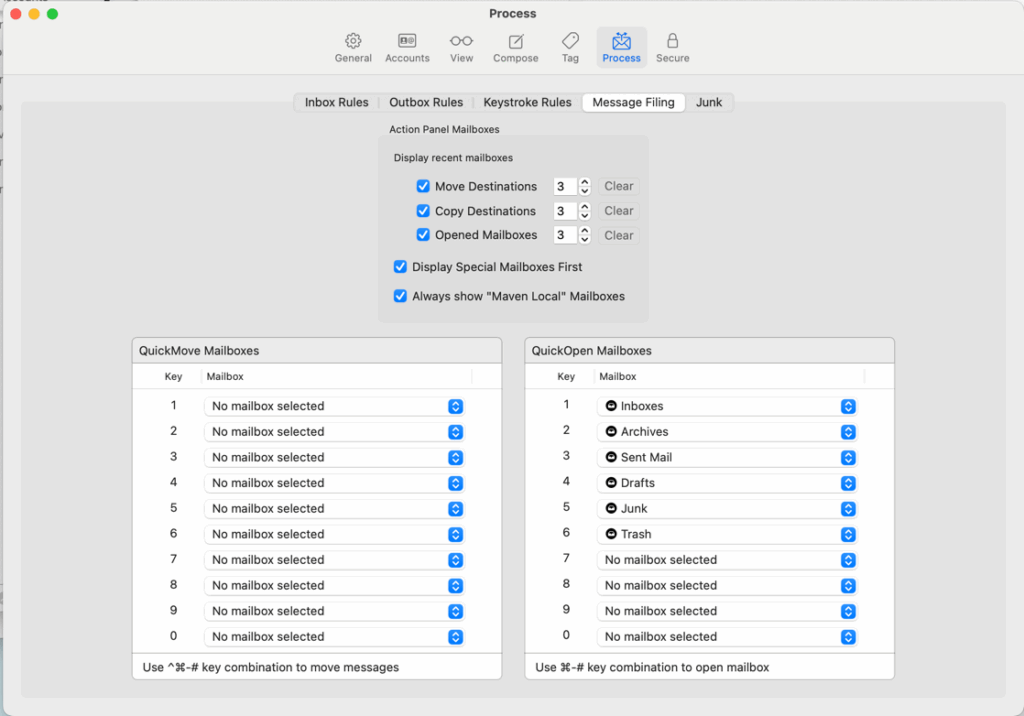The height and width of the screenshot is (716, 1024).
Task: Select the Process preferences pane
Action: pyautogui.click(x=621, y=48)
